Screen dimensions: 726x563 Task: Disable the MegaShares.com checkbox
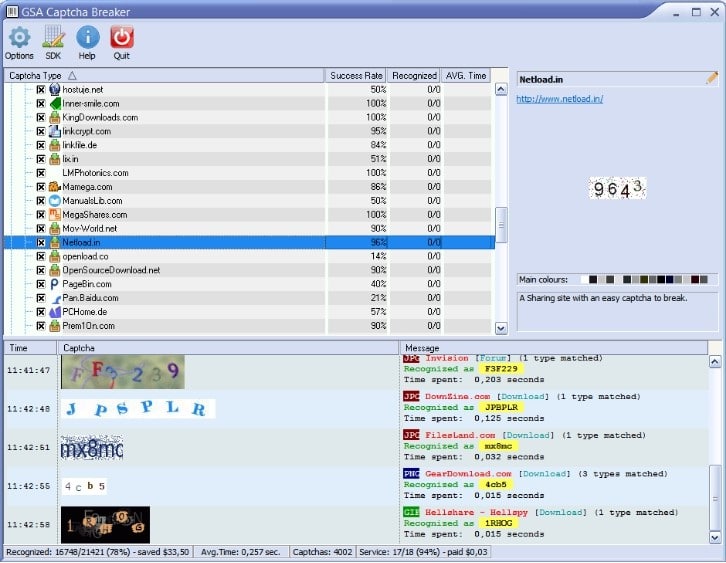pyautogui.click(x=41, y=214)
